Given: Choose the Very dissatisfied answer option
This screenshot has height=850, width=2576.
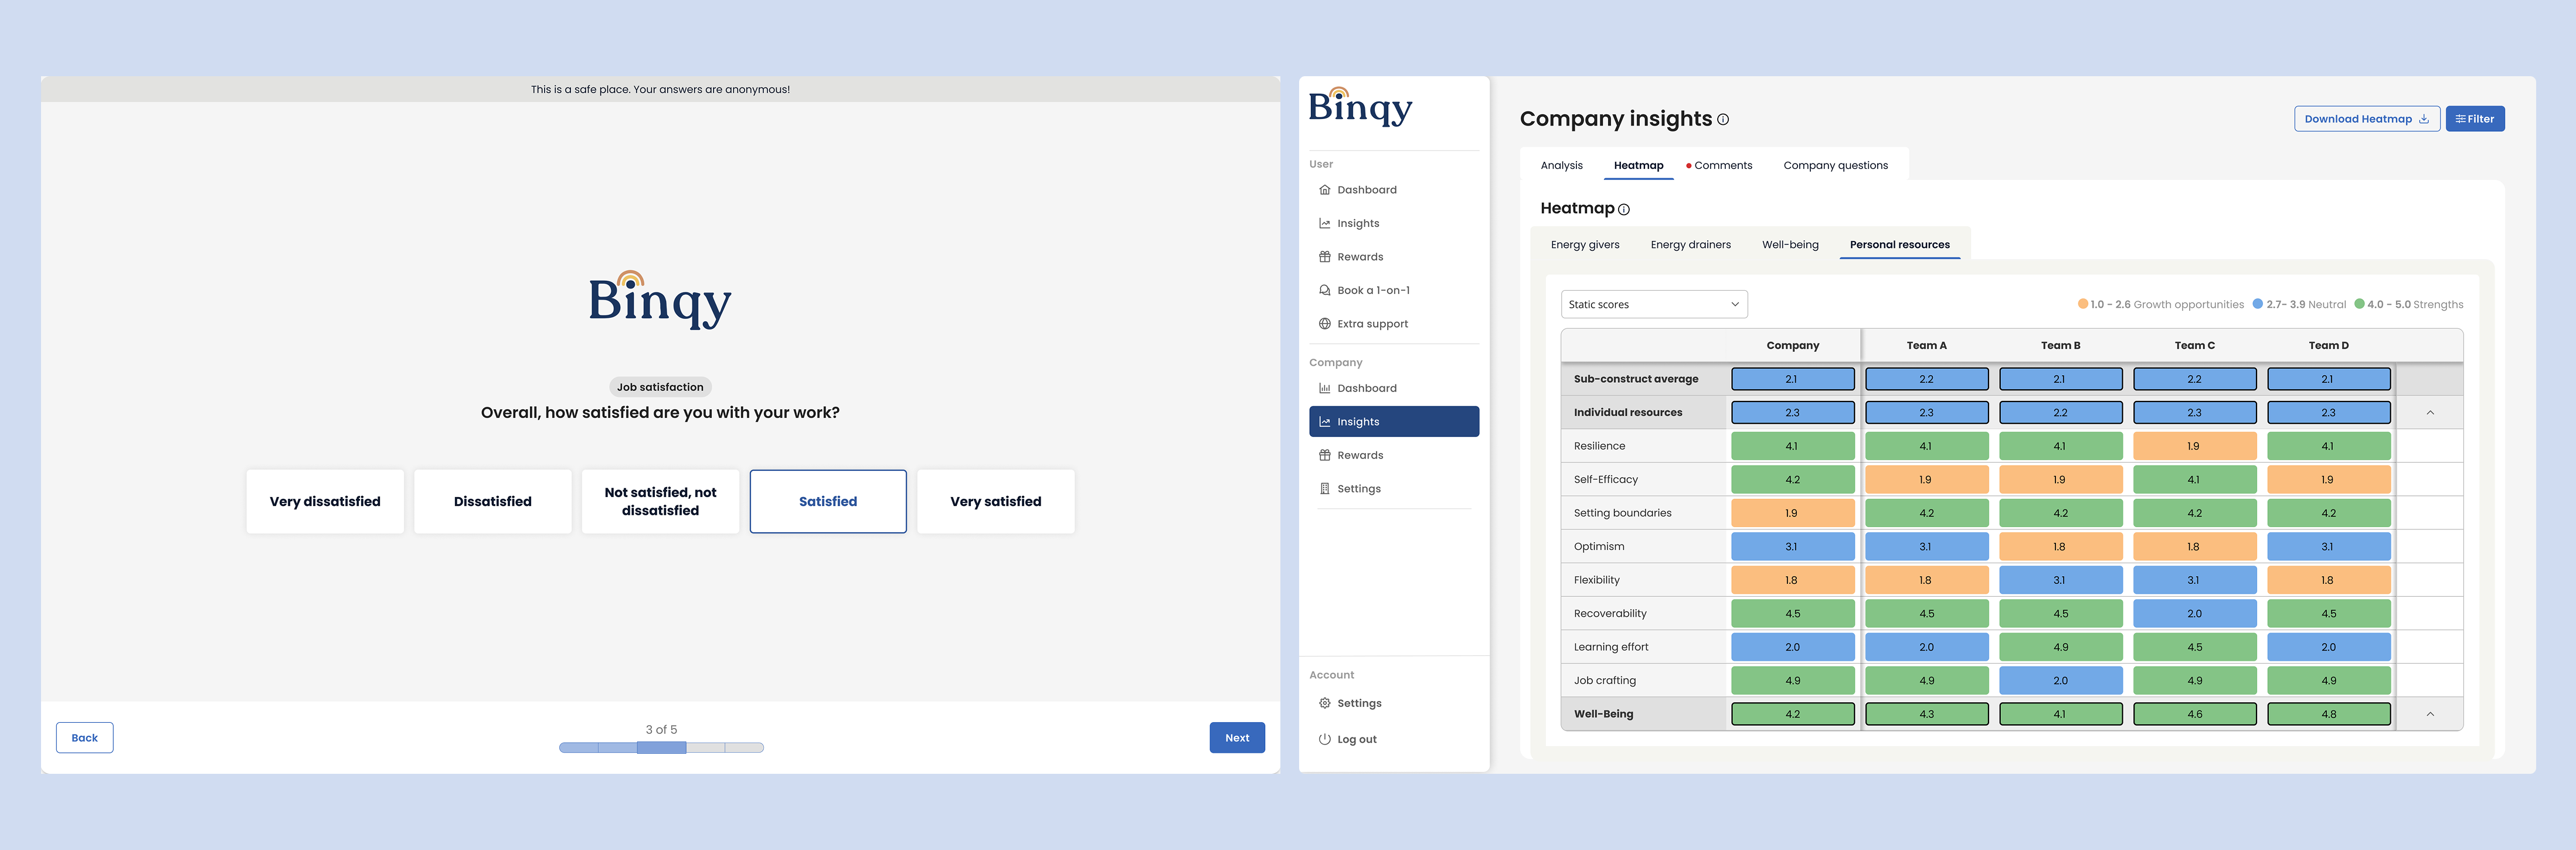Looking at the screenshot, I should click(x=324, y=501).
